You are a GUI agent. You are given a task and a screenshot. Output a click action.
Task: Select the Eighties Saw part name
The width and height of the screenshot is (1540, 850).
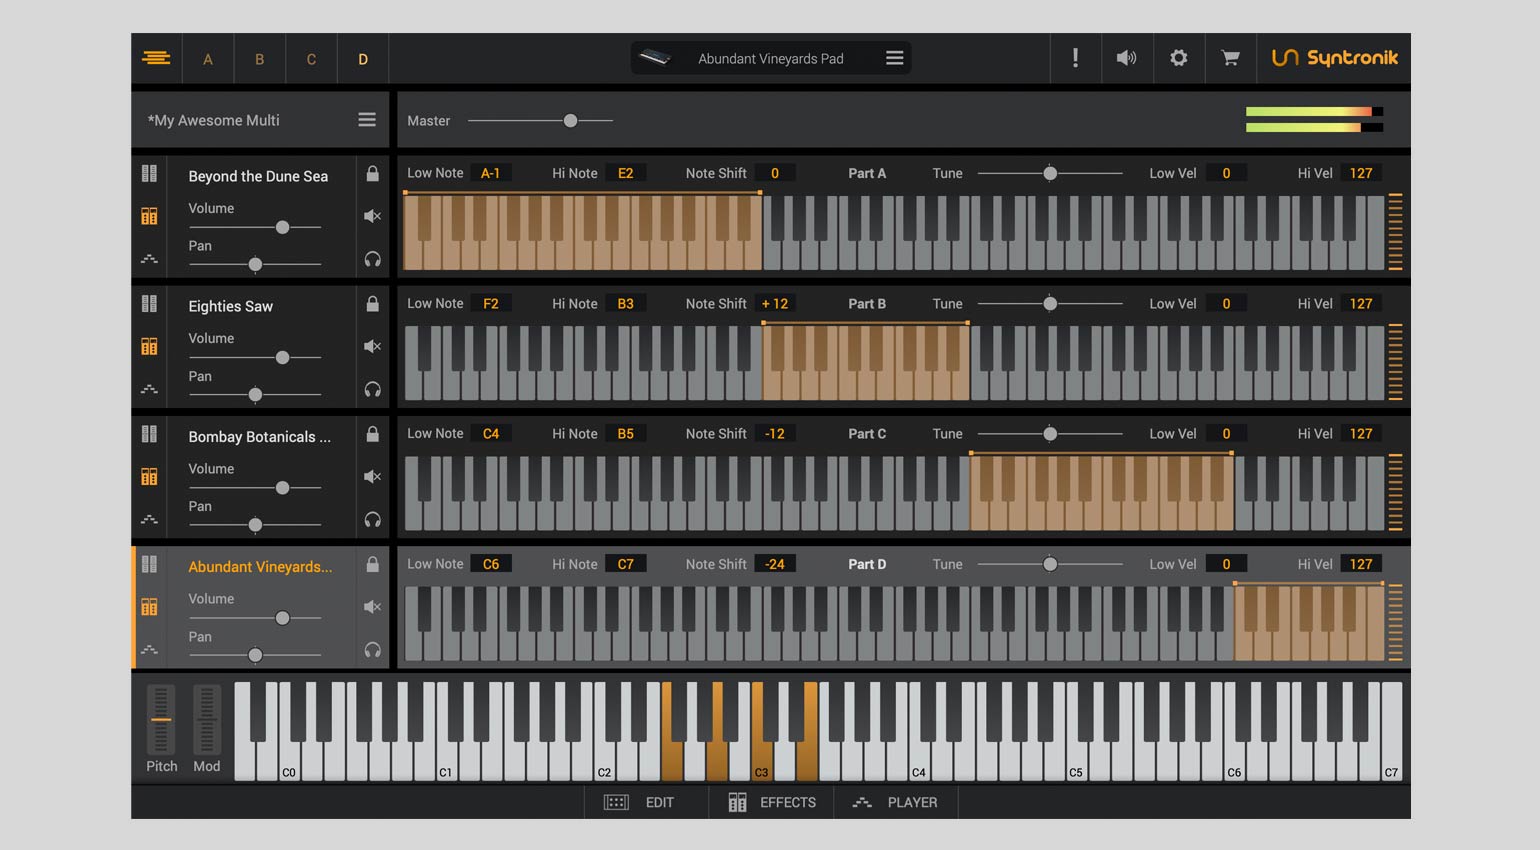coord(230,306)
